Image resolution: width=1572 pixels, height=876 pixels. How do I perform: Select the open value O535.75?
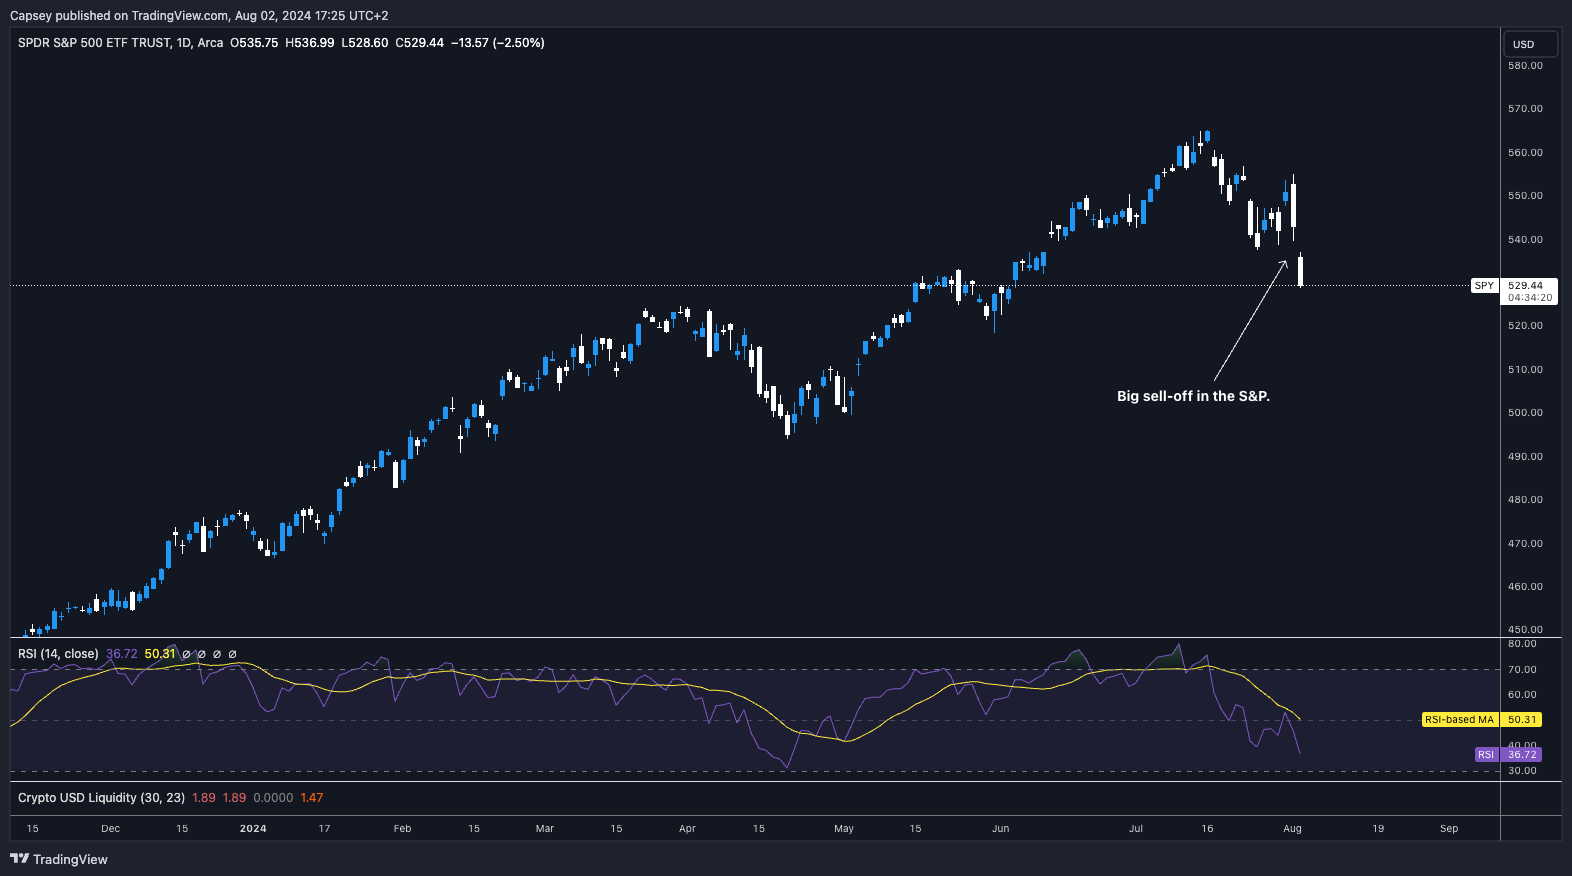click(x=254, y=43)
